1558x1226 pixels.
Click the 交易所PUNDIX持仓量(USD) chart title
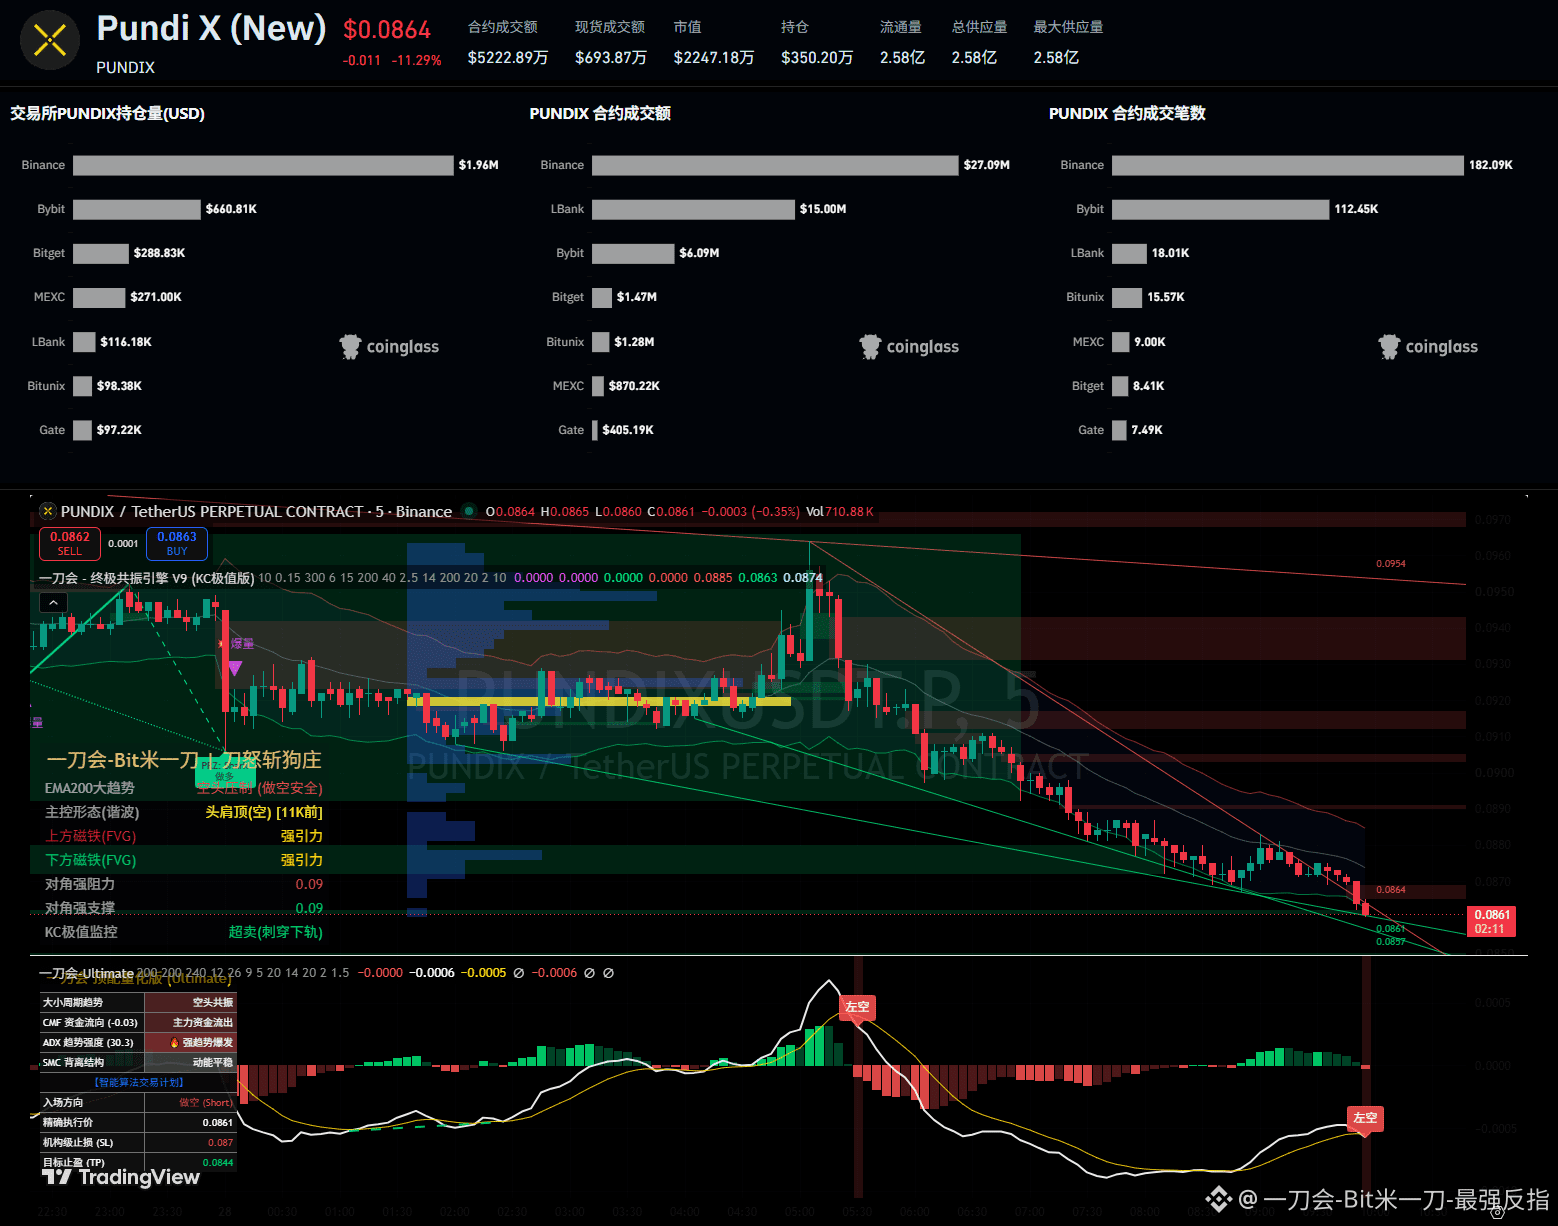[107, 114]
